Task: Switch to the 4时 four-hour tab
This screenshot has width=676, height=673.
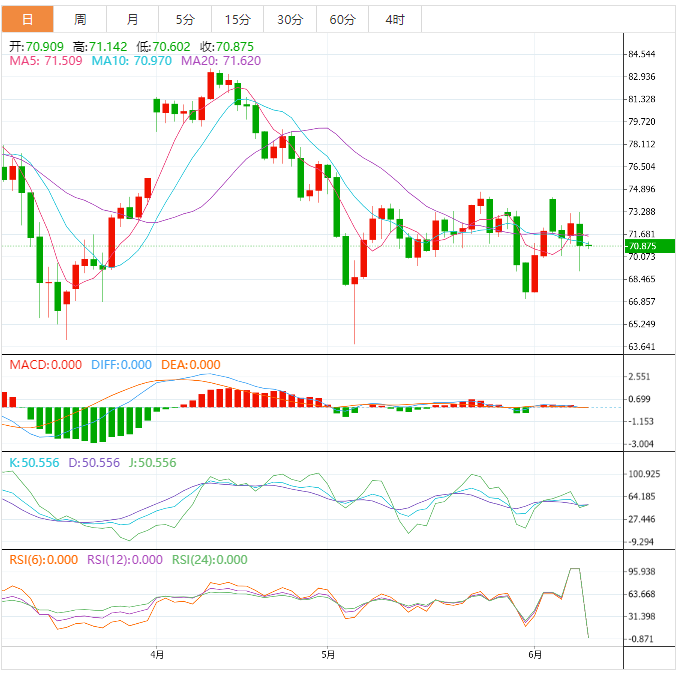Action: 394,19
